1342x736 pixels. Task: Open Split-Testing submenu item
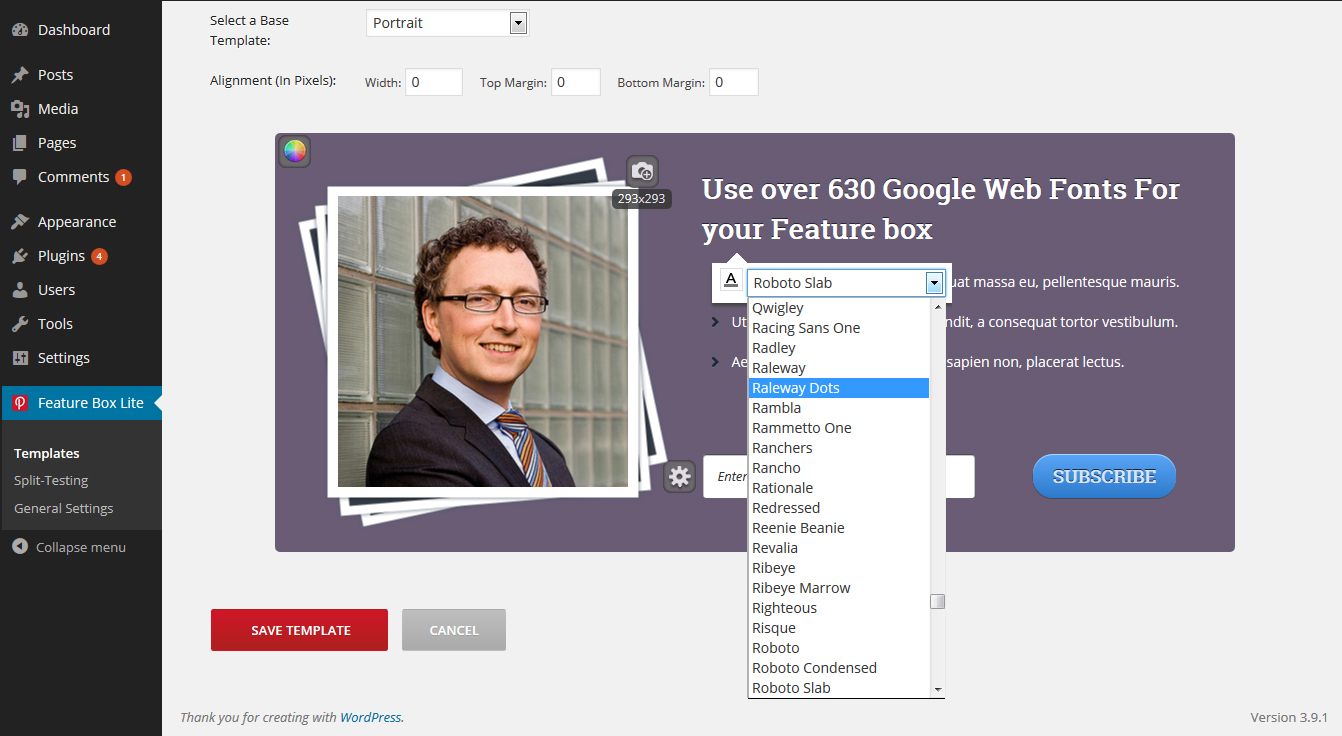(51, 480)
